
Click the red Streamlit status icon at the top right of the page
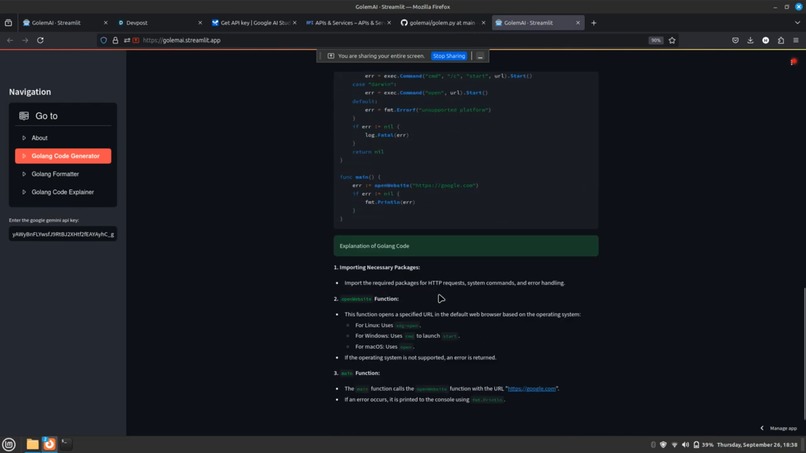pos(794,62)
